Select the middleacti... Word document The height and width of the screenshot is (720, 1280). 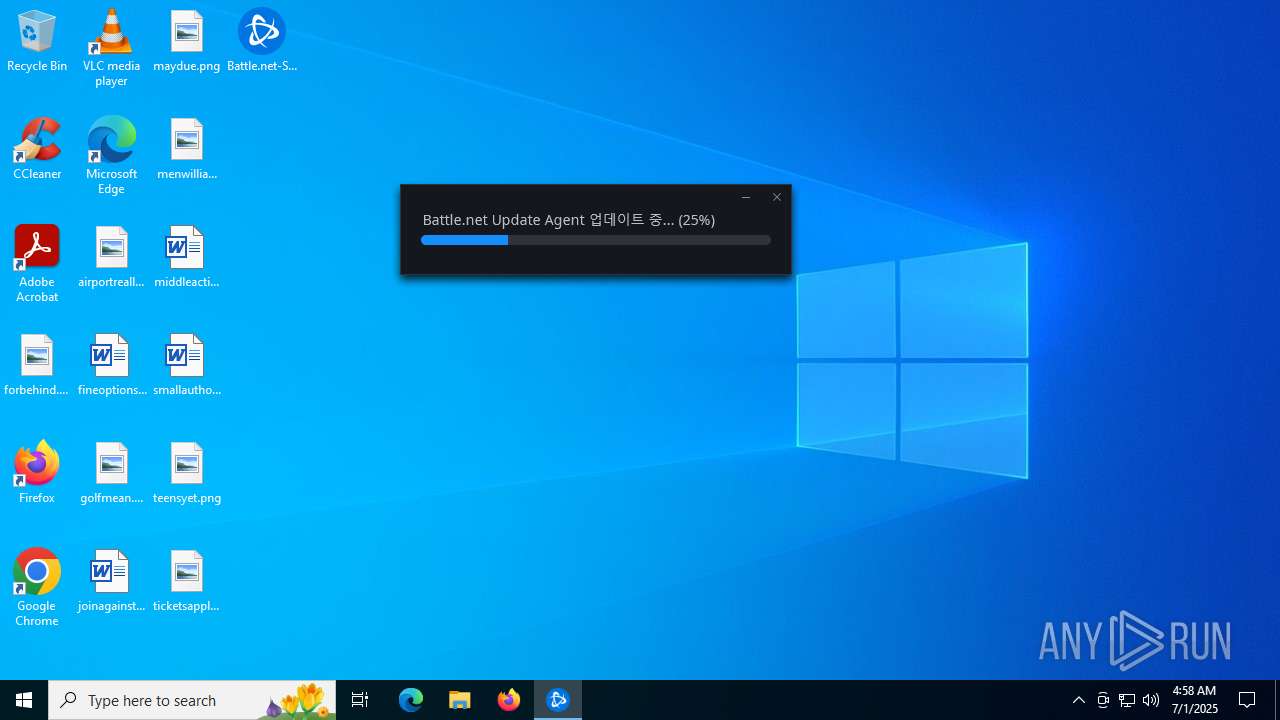click(186, 257)
